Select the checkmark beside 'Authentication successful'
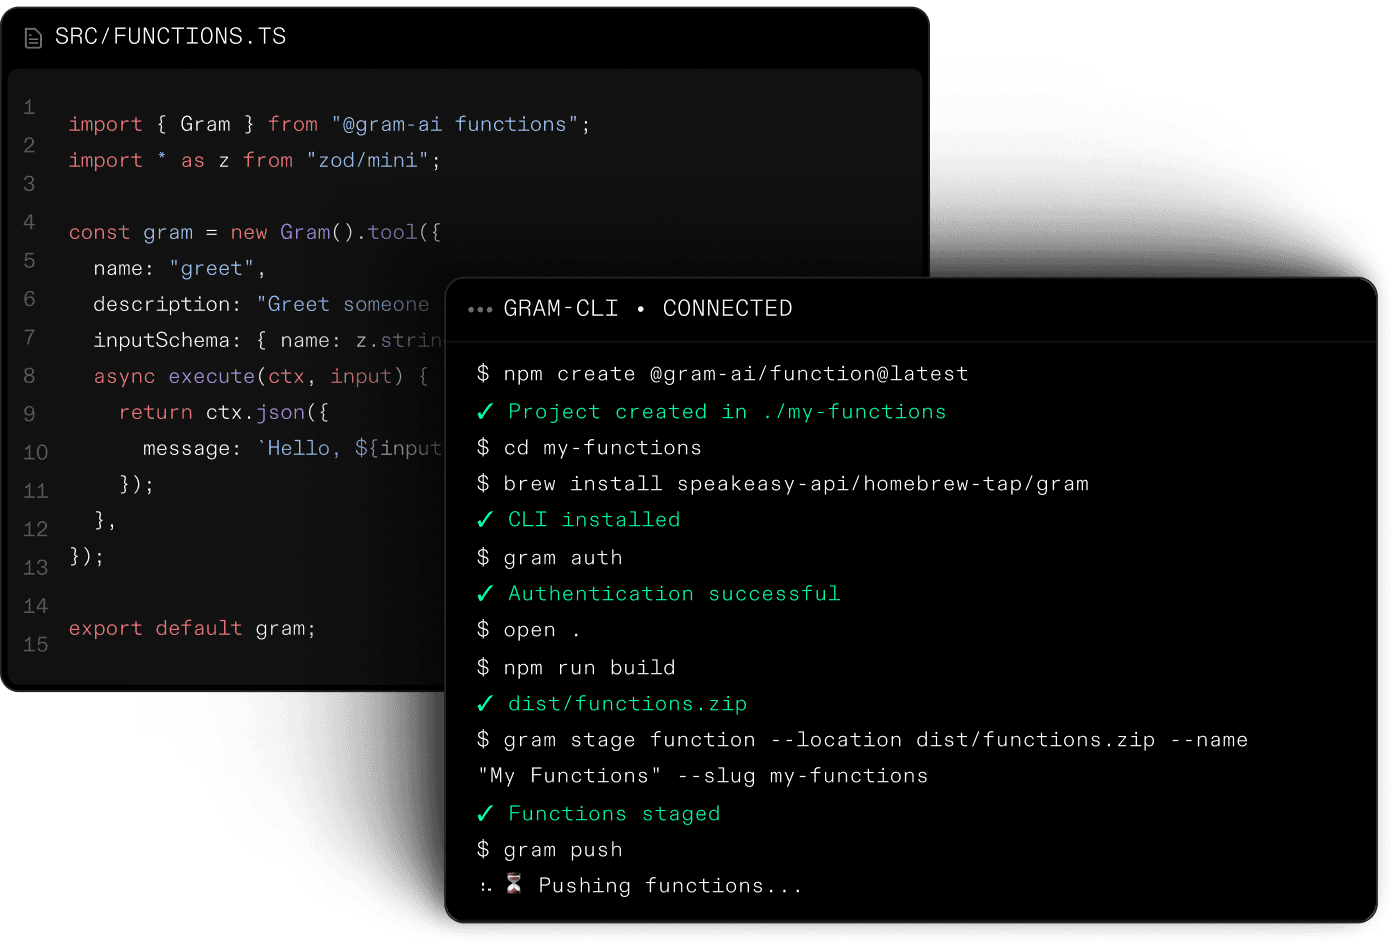The height and width of the screenshot is (946, 1397). click(x=484, y=593)
